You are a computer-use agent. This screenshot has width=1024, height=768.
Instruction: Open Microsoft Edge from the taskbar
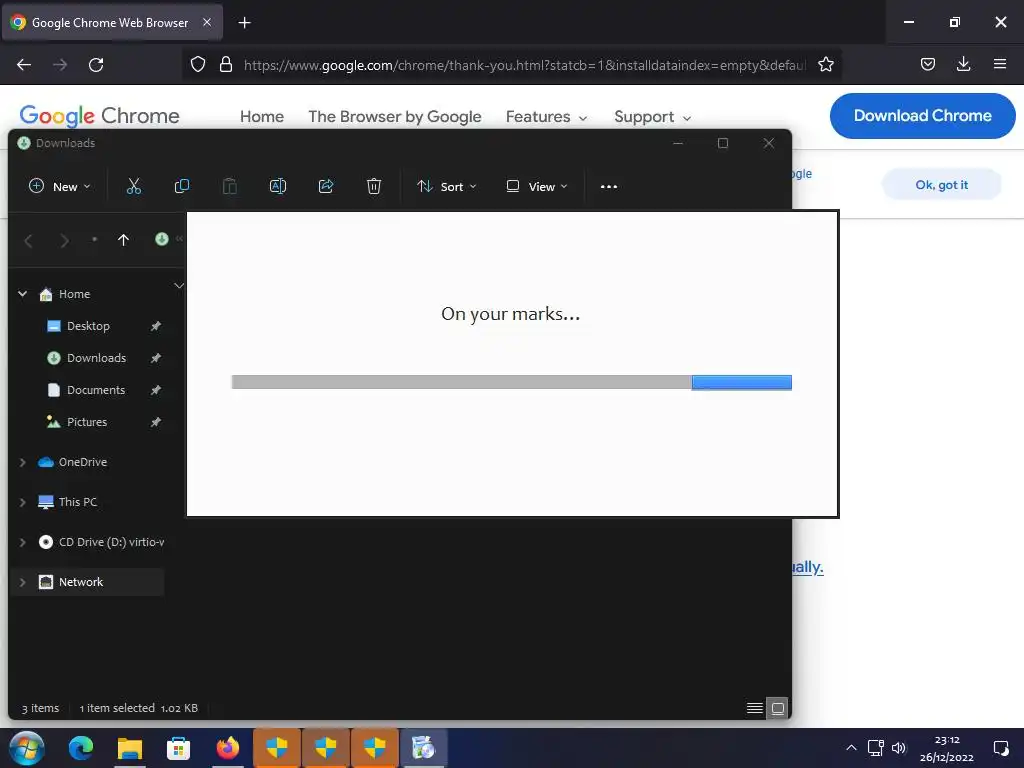pyautogui.click(x=81, y=748)
